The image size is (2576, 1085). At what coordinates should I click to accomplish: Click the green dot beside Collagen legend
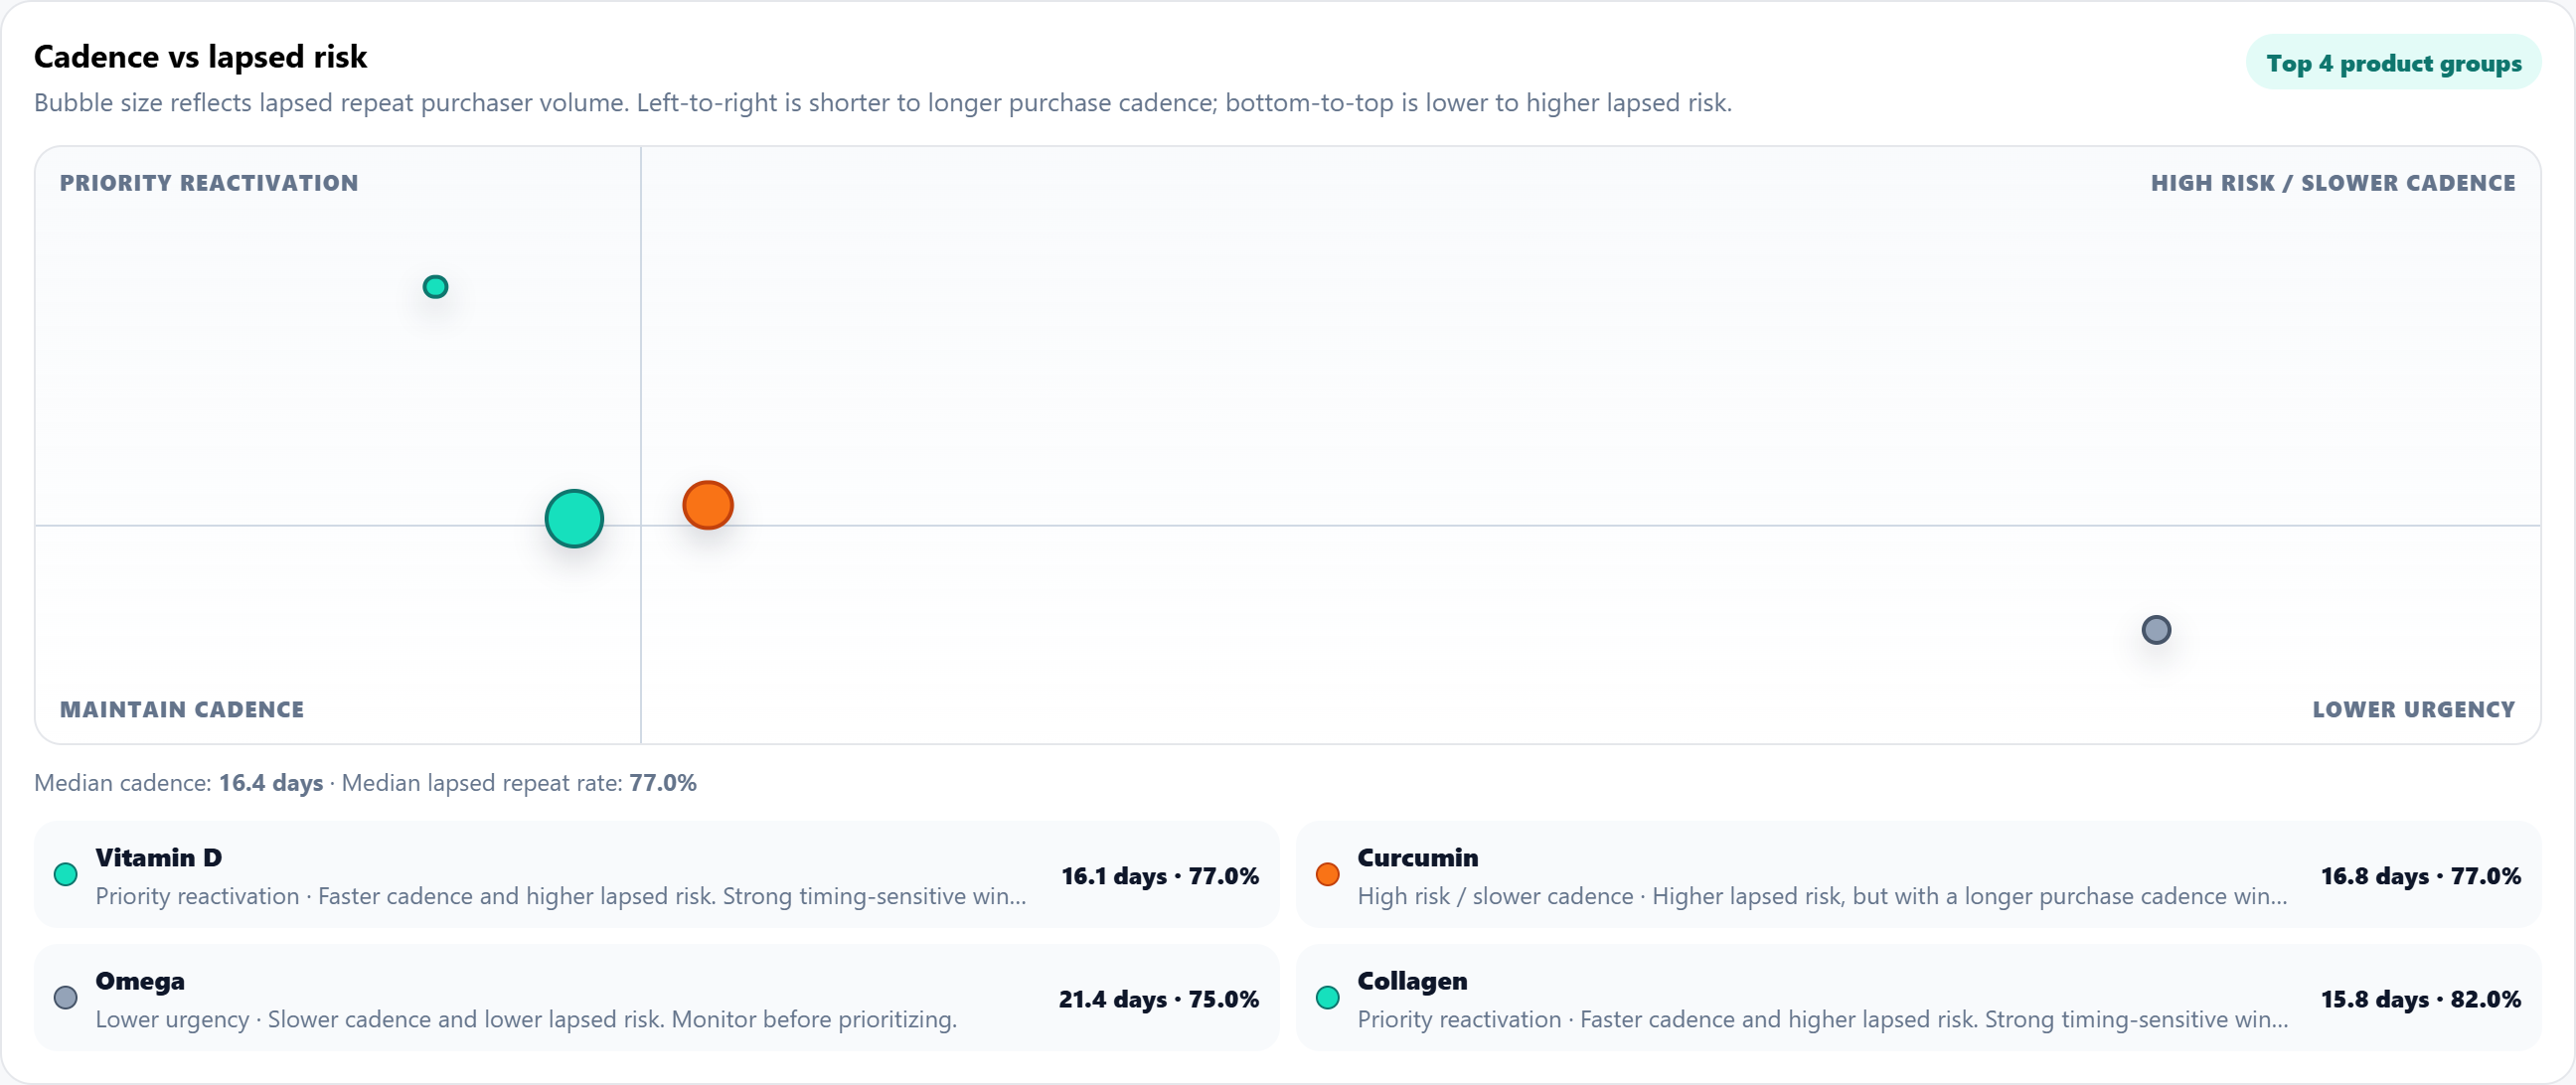(x=1328, y=998)
